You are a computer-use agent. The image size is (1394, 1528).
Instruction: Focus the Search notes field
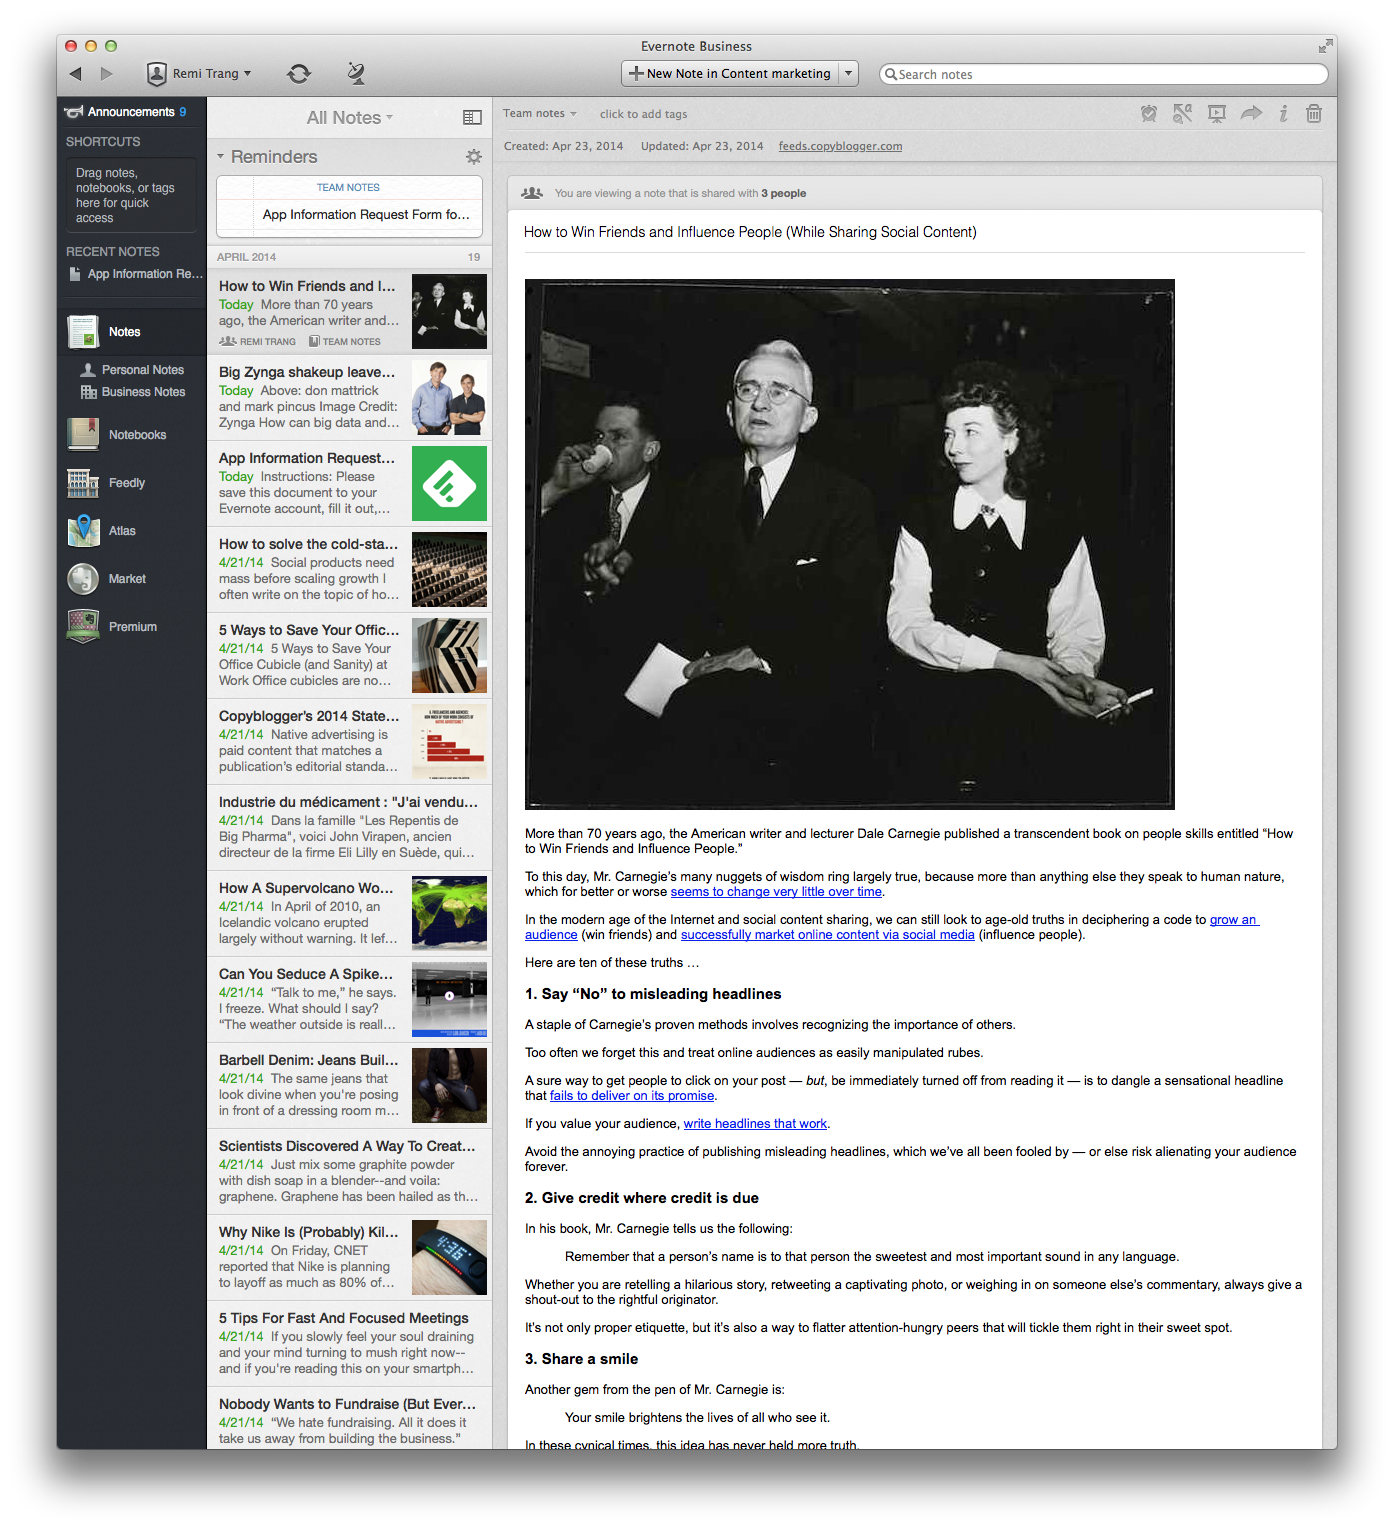(1103, 74)
